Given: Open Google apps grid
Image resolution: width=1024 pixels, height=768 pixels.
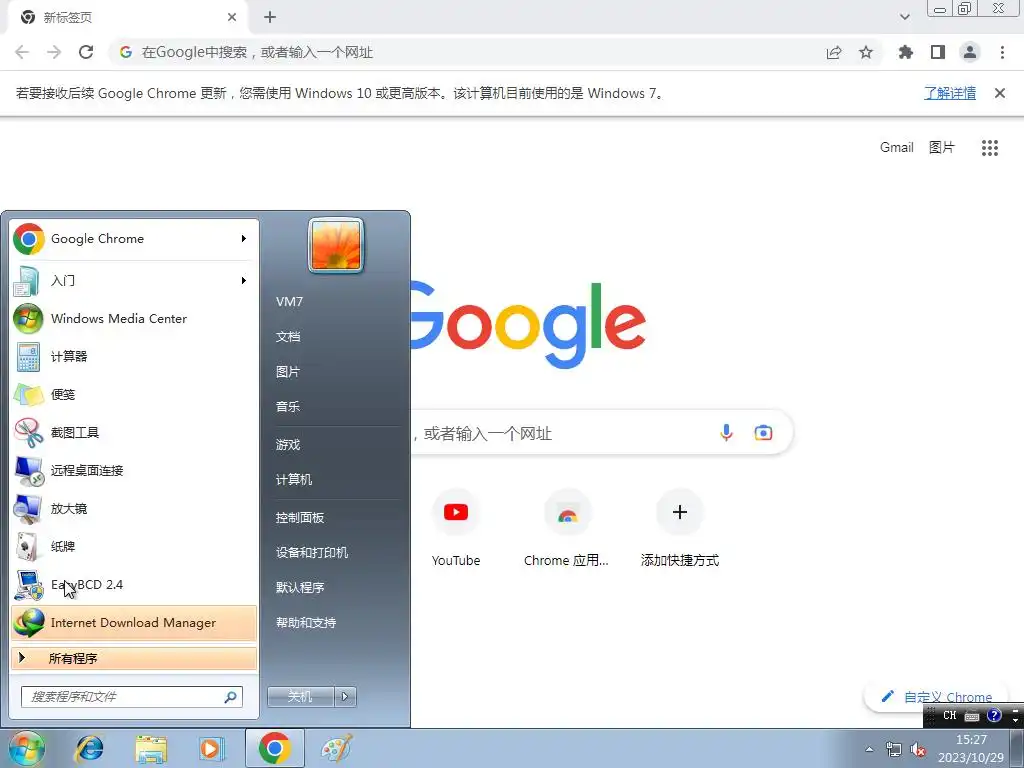Looking at the screenshot, I should point(990,148).
